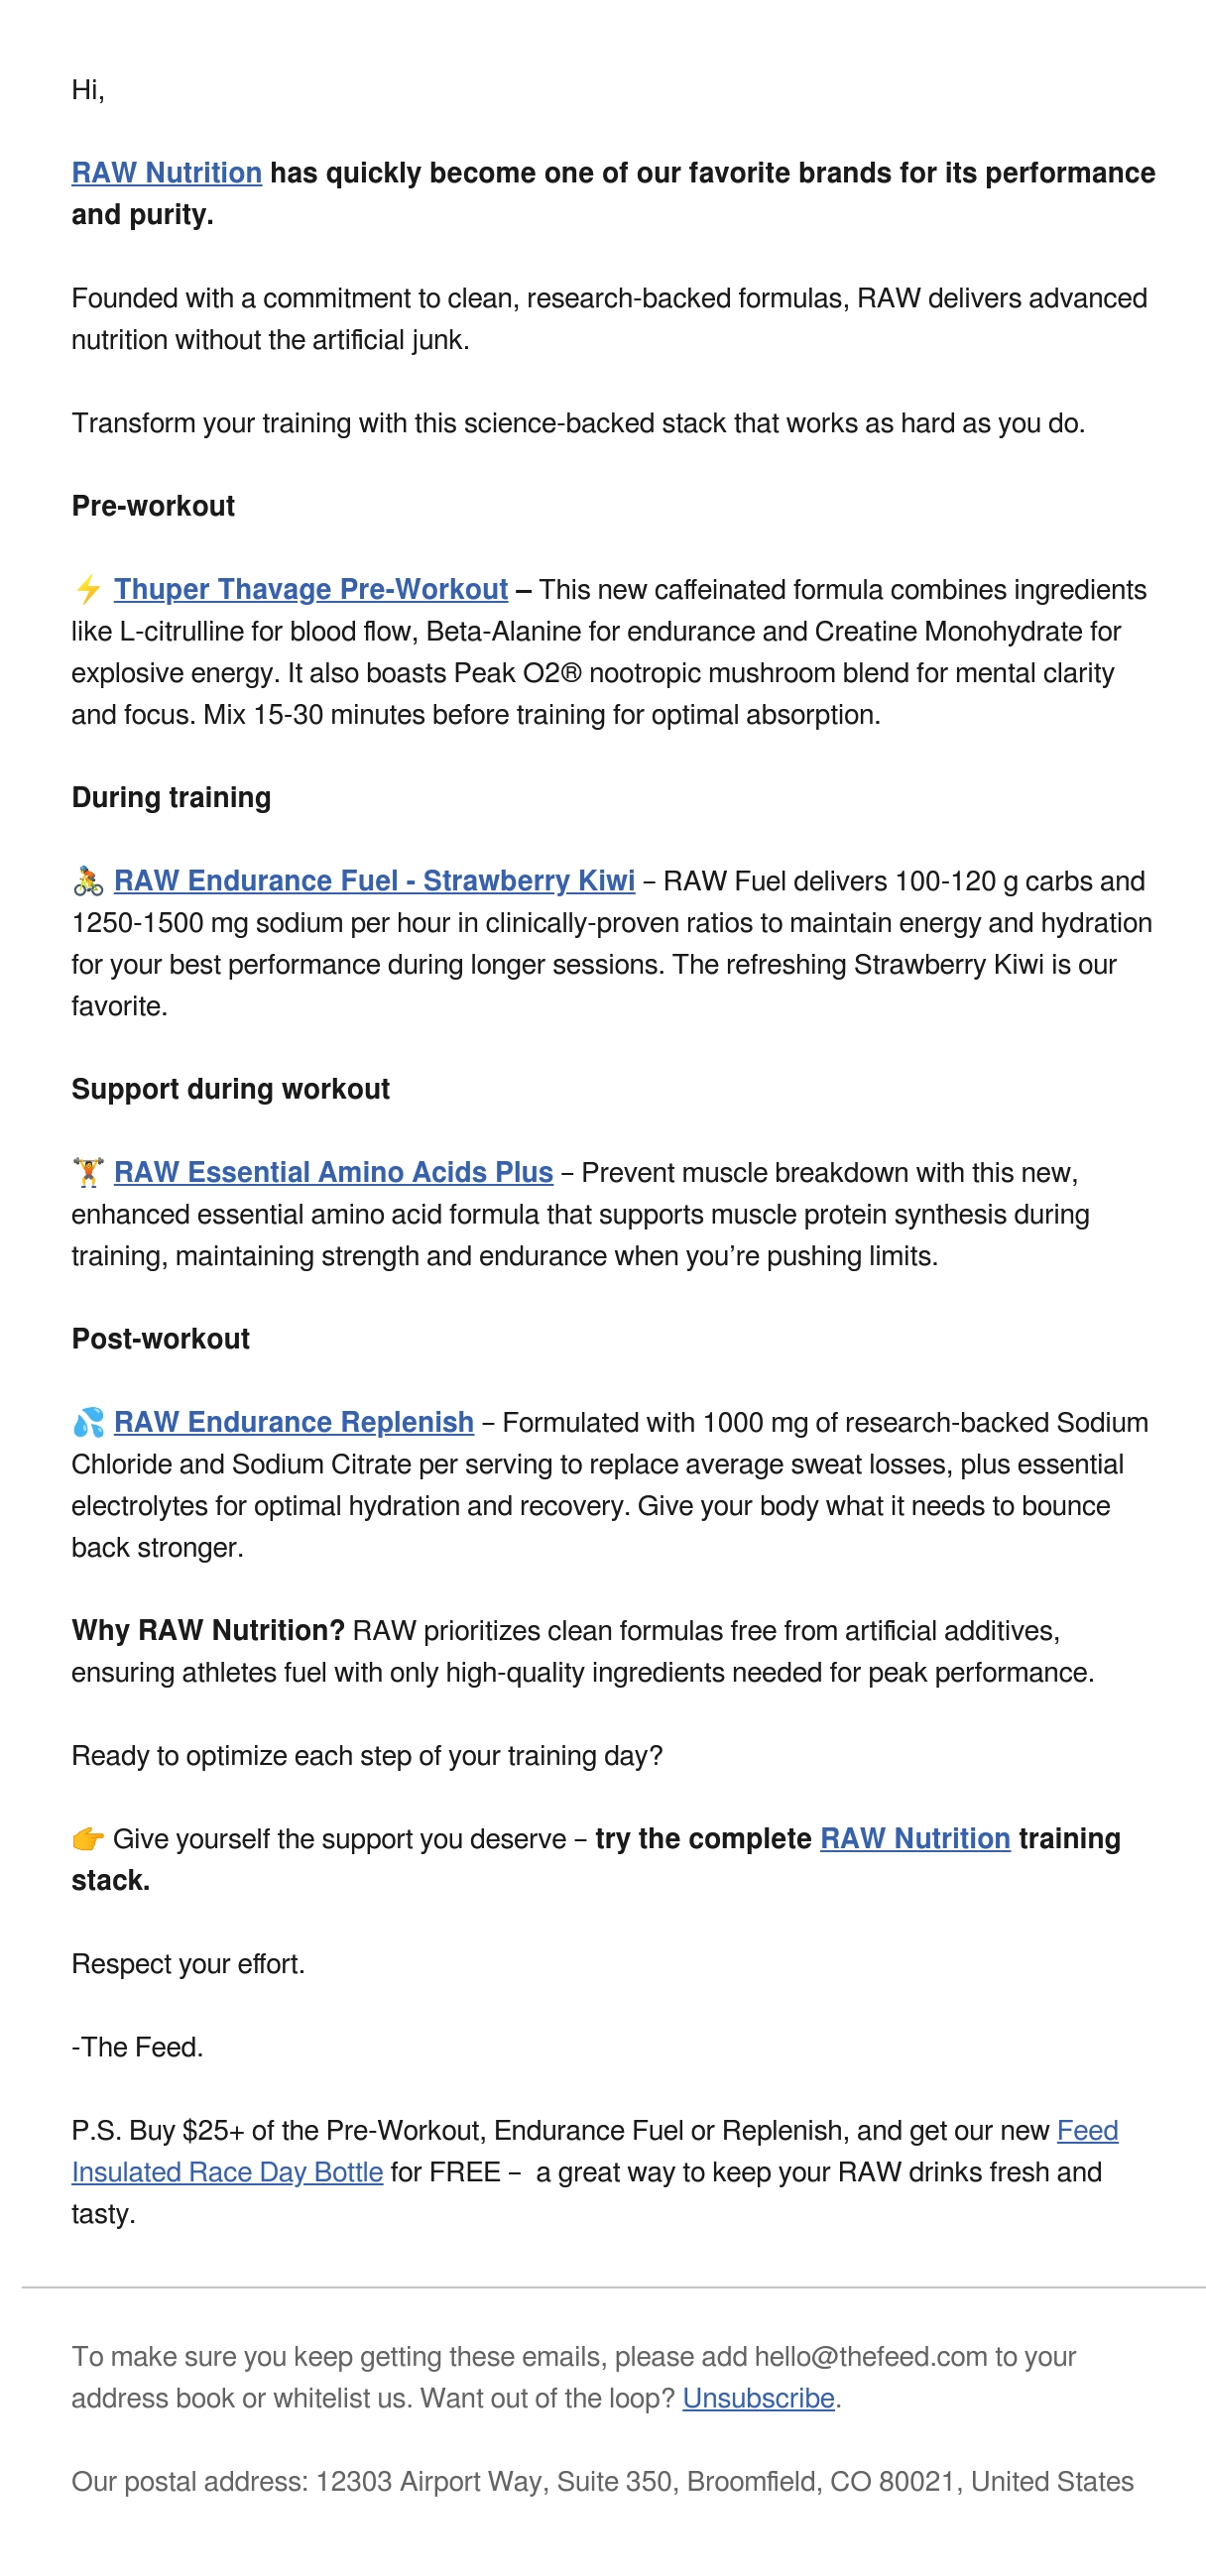Viewport: 1206px width, 2576px height.
Task: Open RAW Essential Amino Acids Plus link
Action: point(333,1172)
